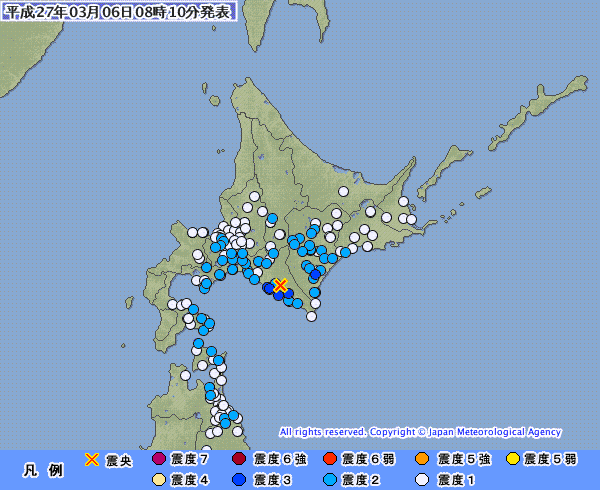Click the epicenter X marker on the map
Viewport: 600px width, 490px height.
point(280,285)
